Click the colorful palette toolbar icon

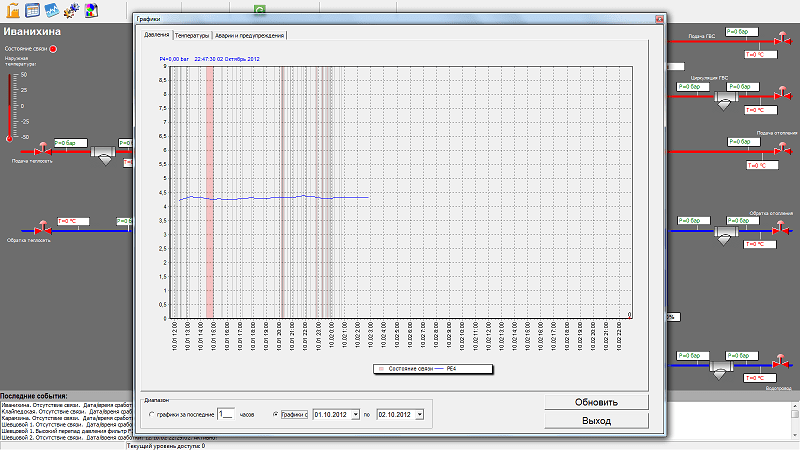pyautogui.click(x=89, y=10)
